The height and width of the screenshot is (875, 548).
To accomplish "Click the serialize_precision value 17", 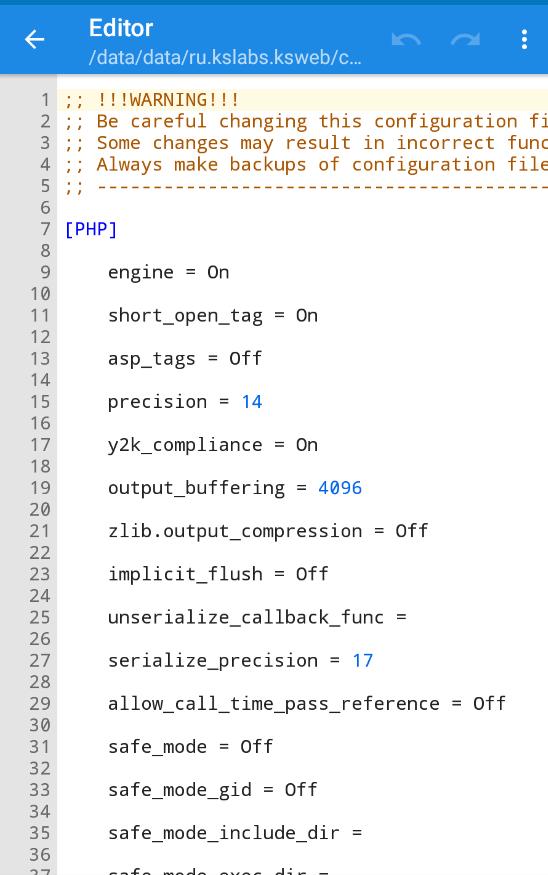I will click(x=362, y=661).
